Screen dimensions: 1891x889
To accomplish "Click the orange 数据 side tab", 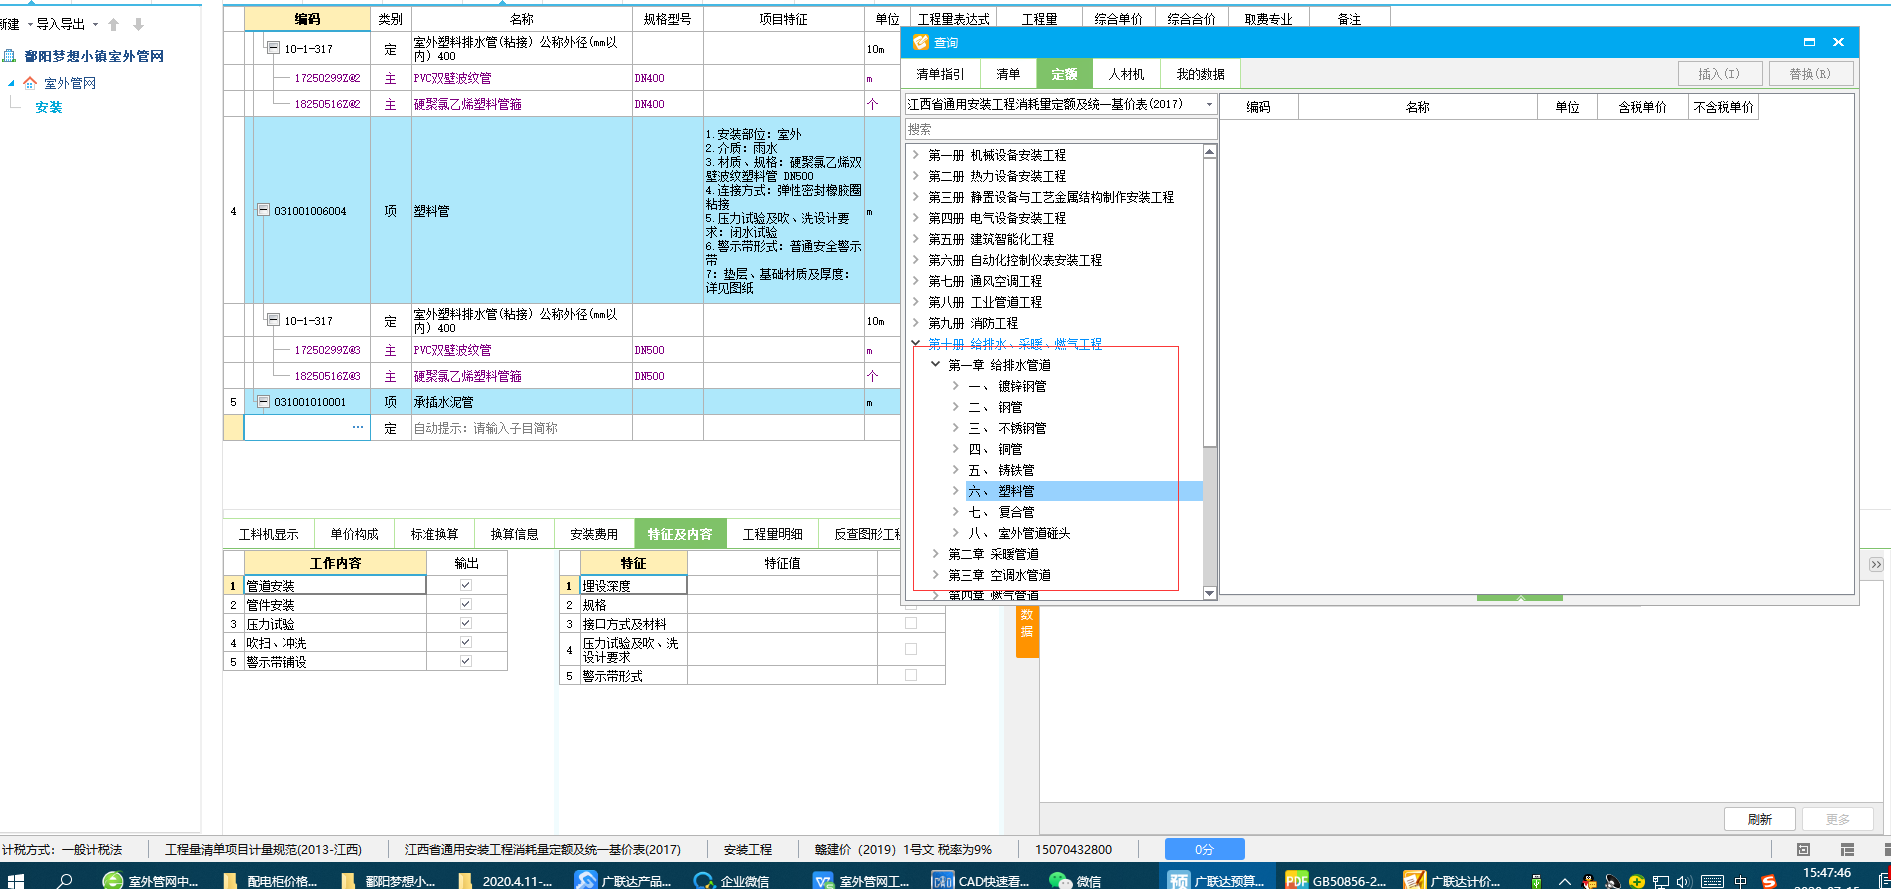I will pyautogui.click(x=1027, y=632).
